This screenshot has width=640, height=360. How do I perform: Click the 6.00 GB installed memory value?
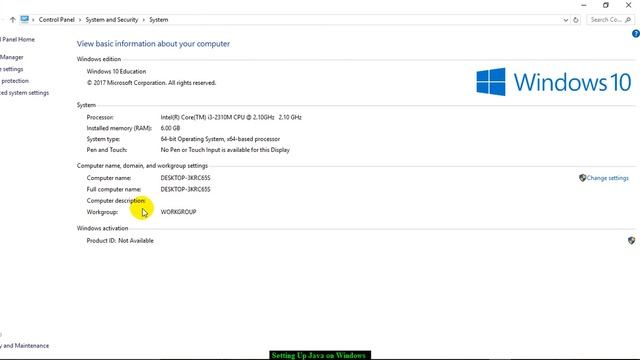pyautogui.click(x=170, y=128)
